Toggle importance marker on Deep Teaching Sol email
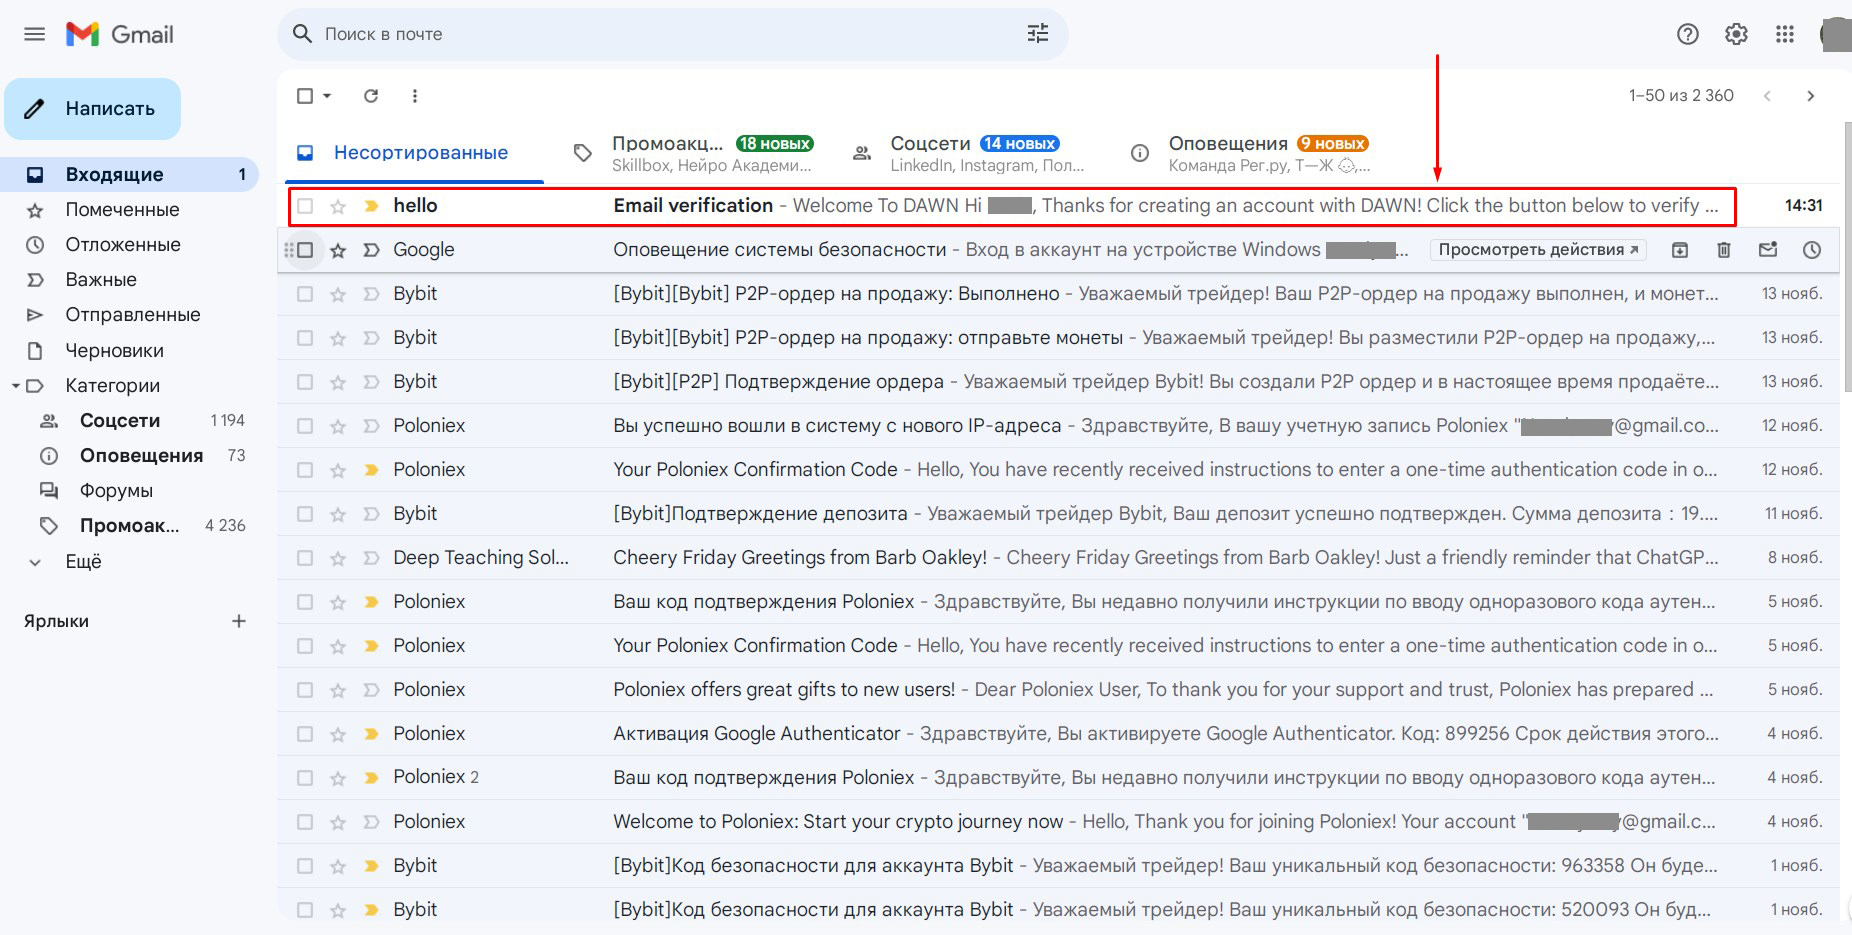1852x935 pixels. click(x=371, y=558)
